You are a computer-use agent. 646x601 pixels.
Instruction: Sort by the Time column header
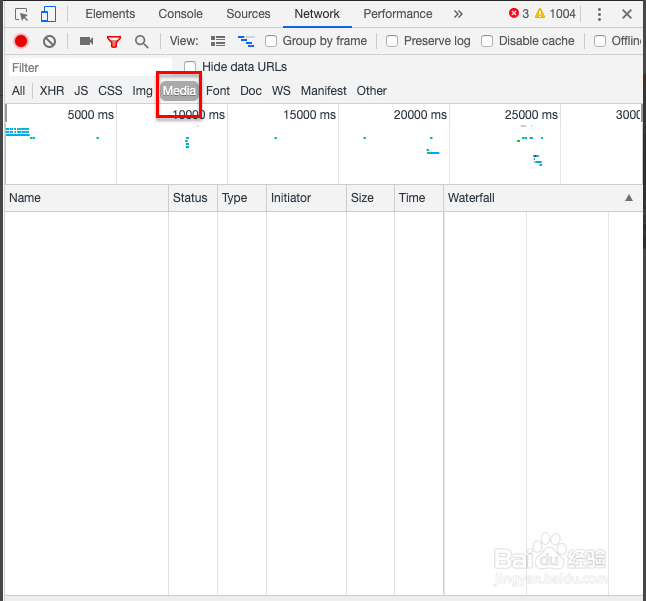click(x=419, y=198)
